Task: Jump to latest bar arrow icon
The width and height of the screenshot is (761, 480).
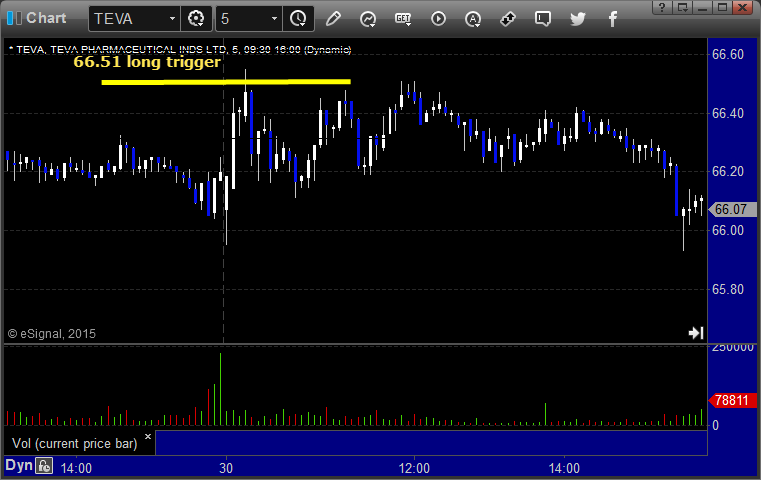Action: tap(696, 332)
